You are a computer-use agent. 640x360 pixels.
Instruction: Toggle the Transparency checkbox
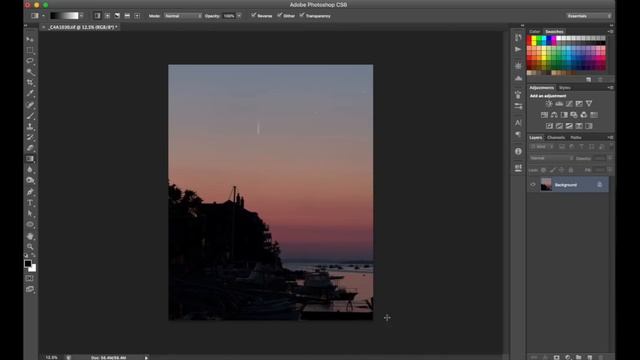302,15
